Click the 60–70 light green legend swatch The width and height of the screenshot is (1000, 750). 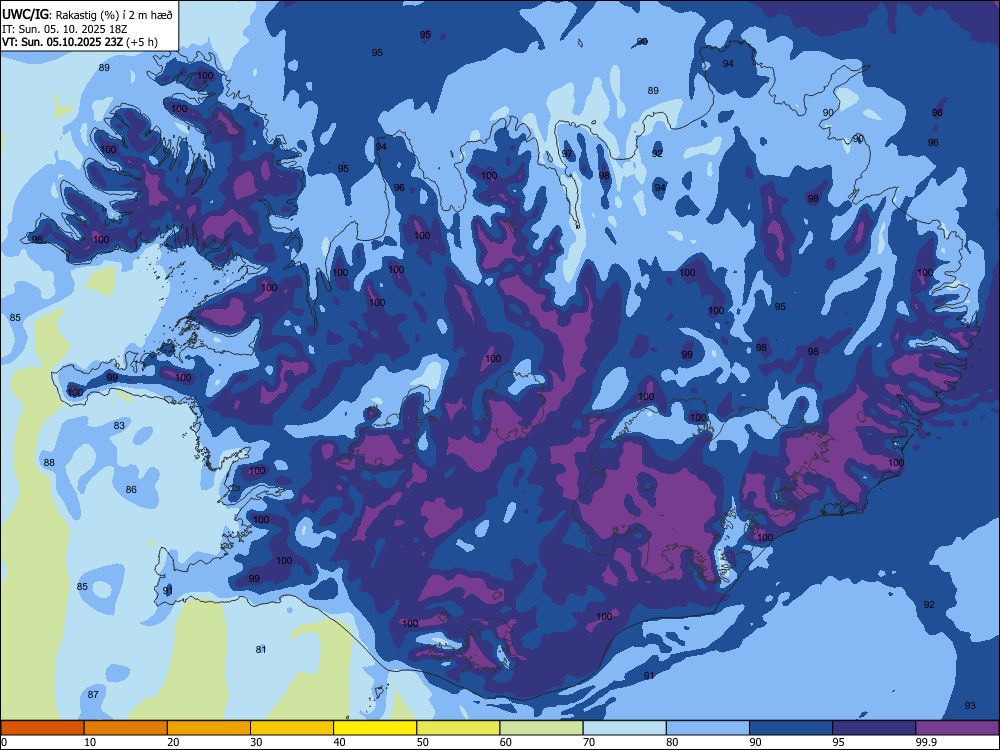point(541,728)
